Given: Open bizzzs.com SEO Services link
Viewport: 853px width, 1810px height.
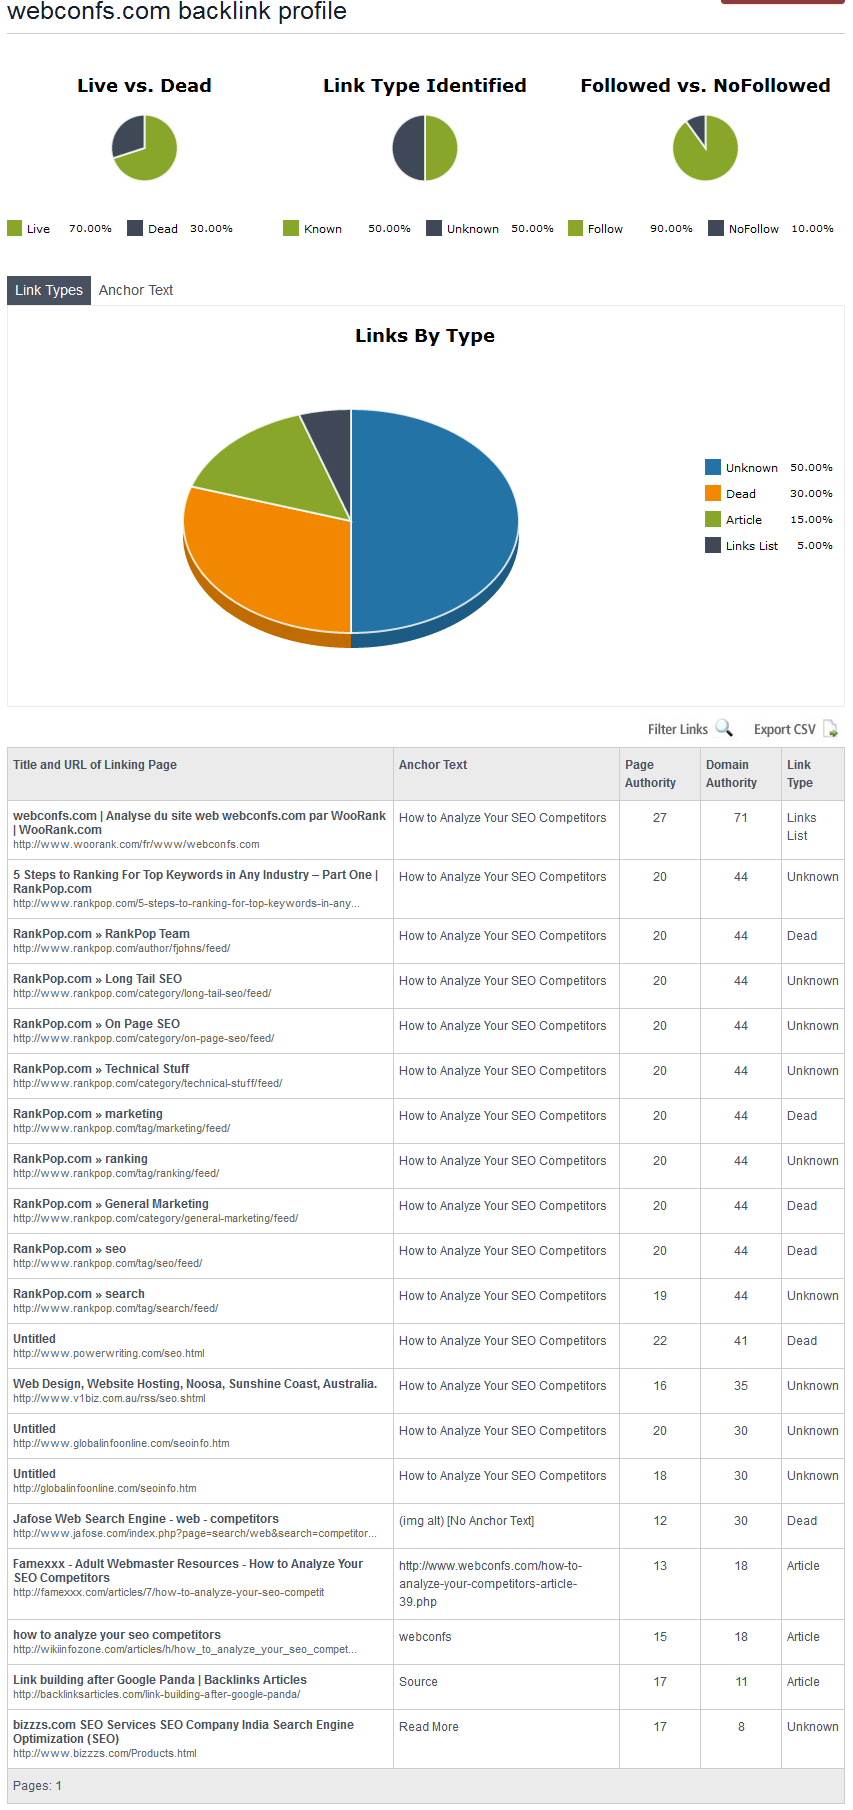Looking at the screenshot, I should (x=184, y=1732).
